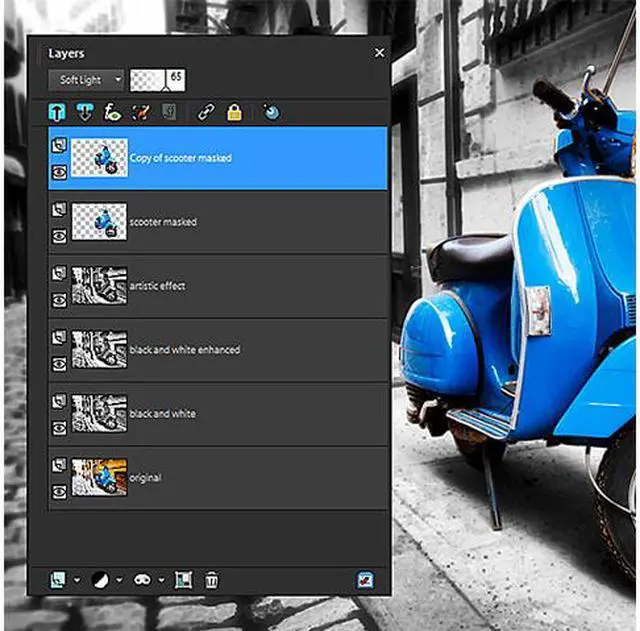The height and width of the screenshot is (631, 640).
Task: Click the layer effects fx icon
Action: click(x=112, y=113)
